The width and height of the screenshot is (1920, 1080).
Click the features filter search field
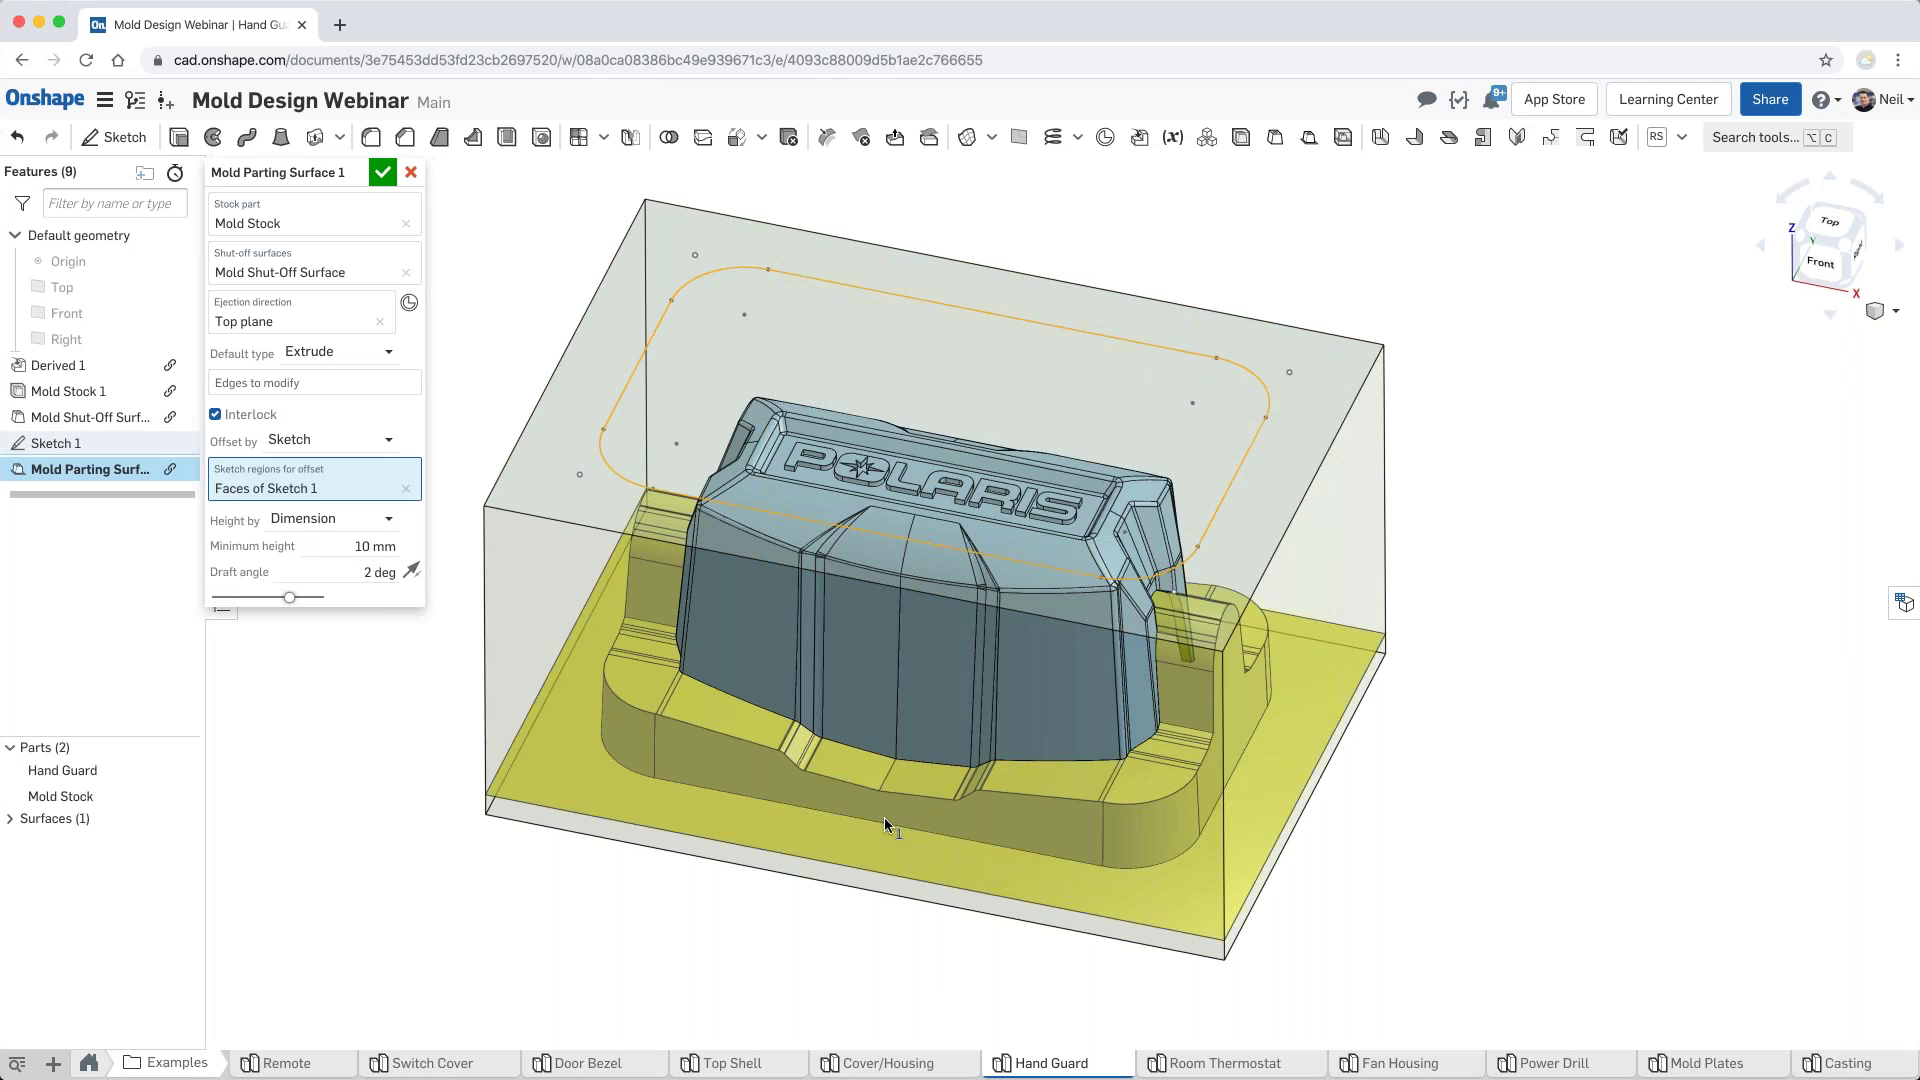pos(114,203)
